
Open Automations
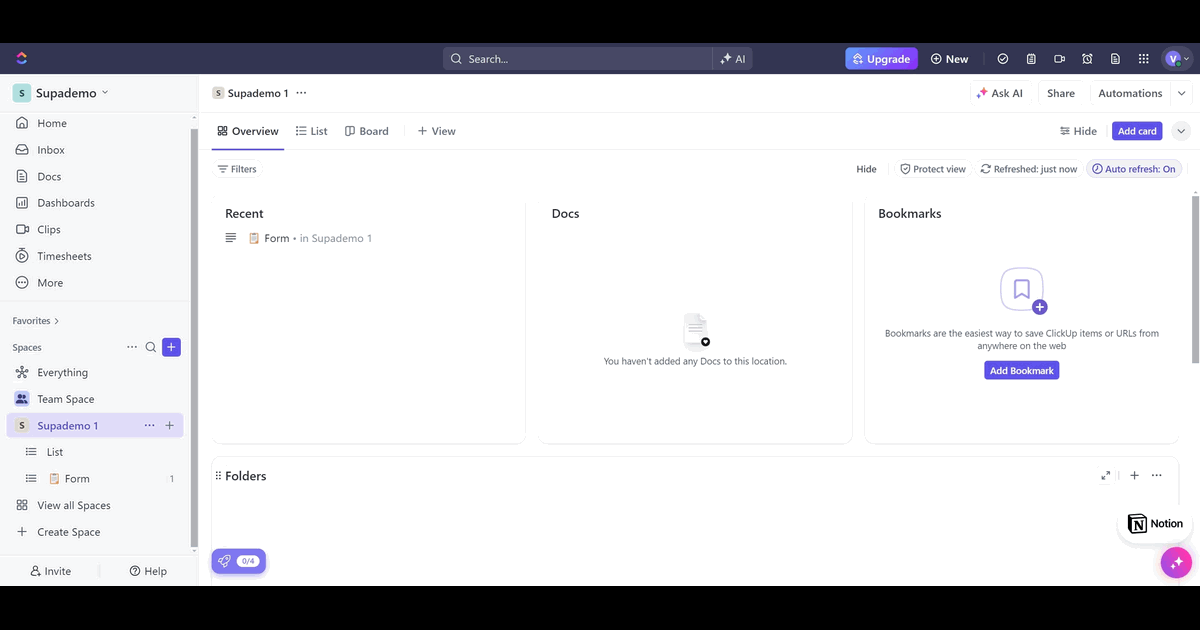1130,93
